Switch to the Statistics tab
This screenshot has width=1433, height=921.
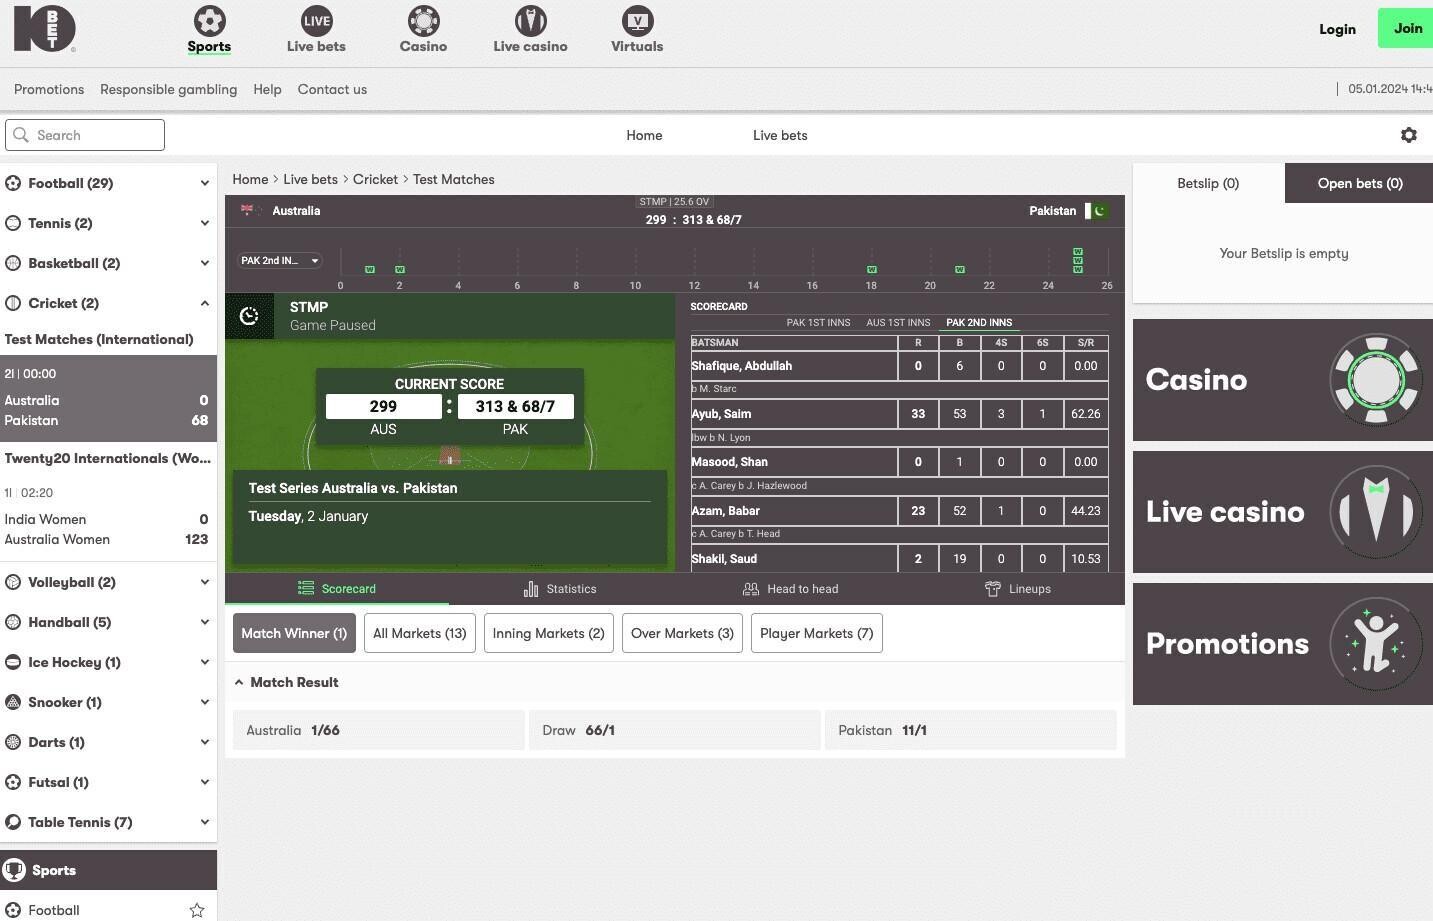point(561,589)
